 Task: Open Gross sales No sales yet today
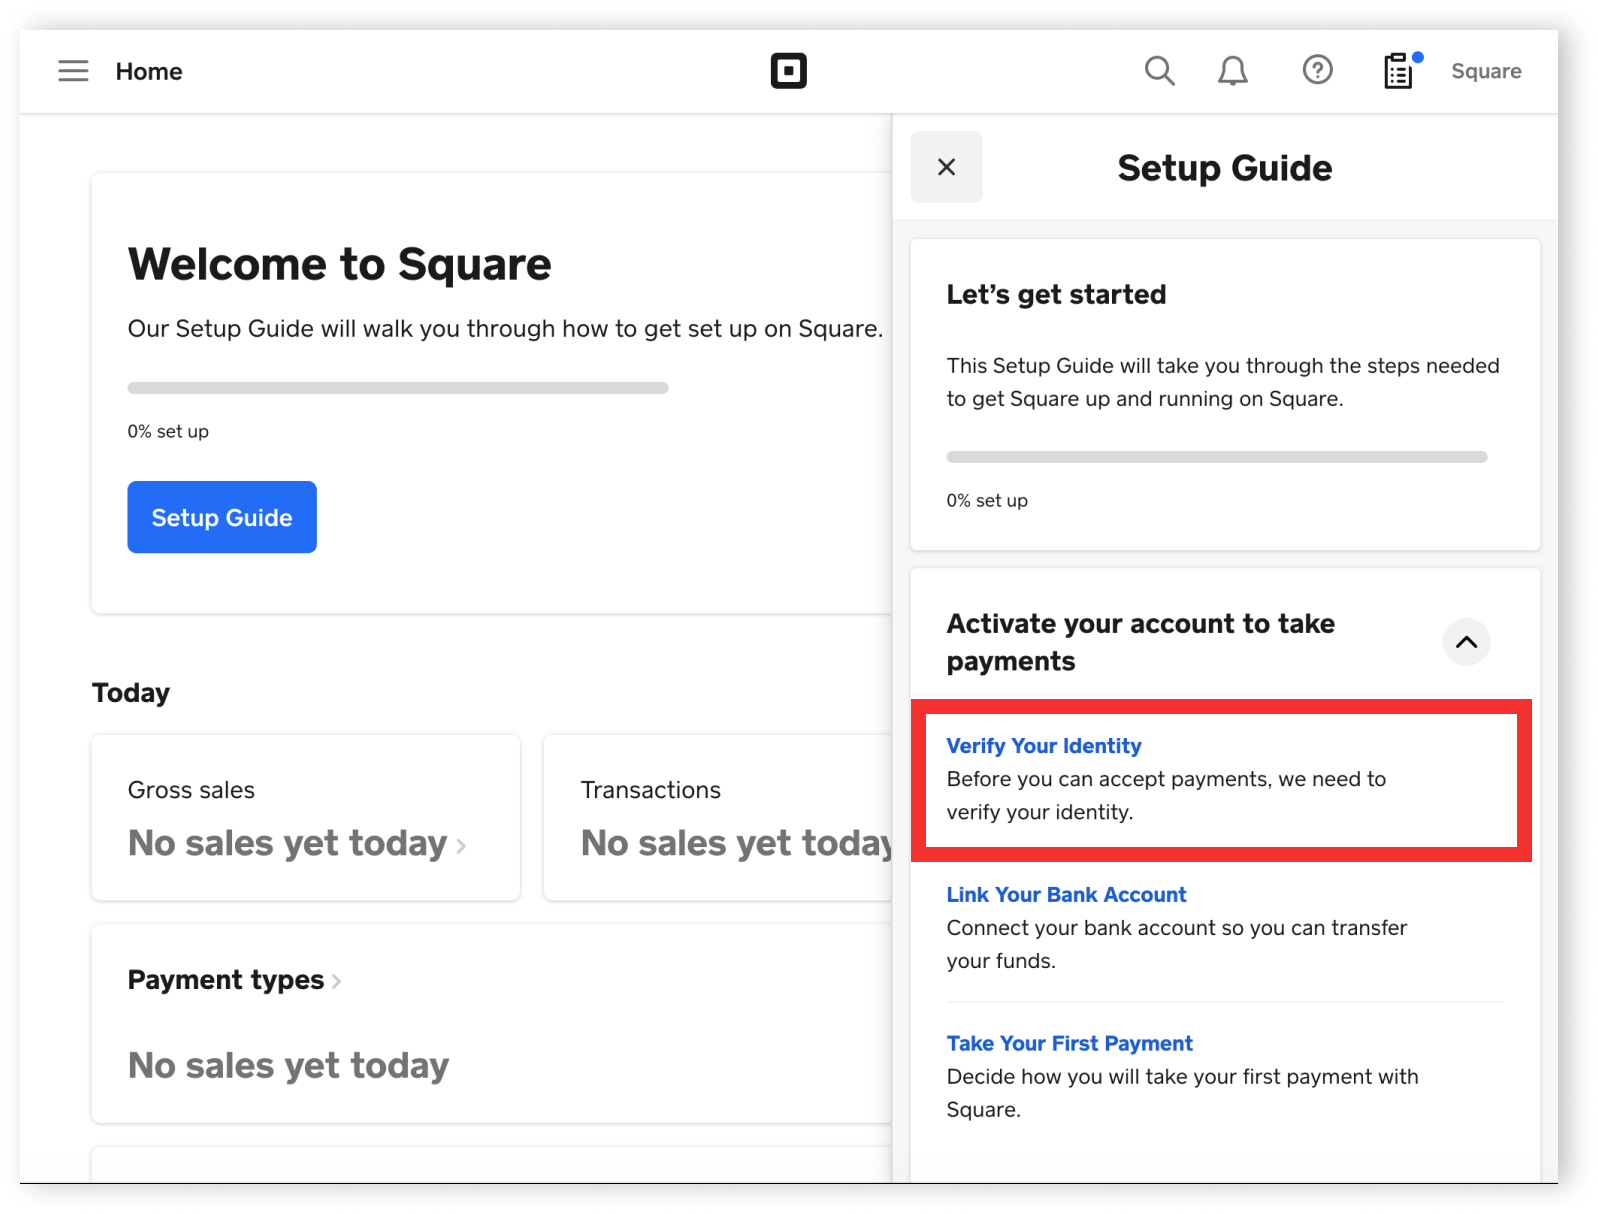(297, 843)
